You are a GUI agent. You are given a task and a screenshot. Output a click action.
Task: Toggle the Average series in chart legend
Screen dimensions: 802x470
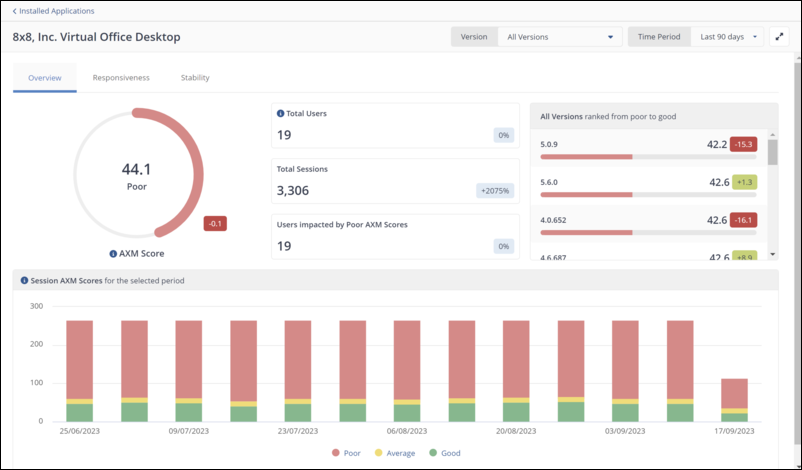(x=395, y=453)
